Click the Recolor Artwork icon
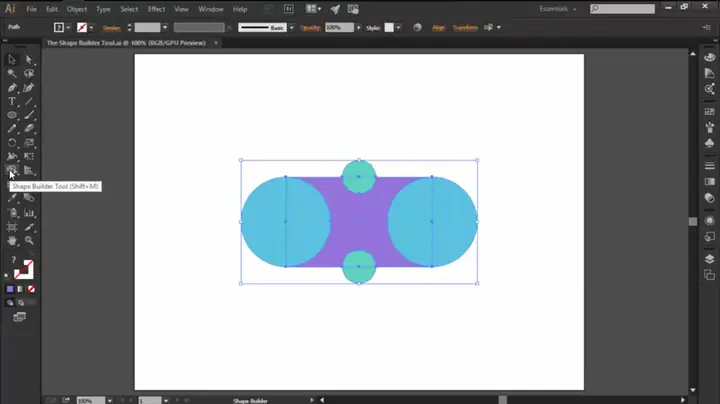 click(x=417, y=28)
